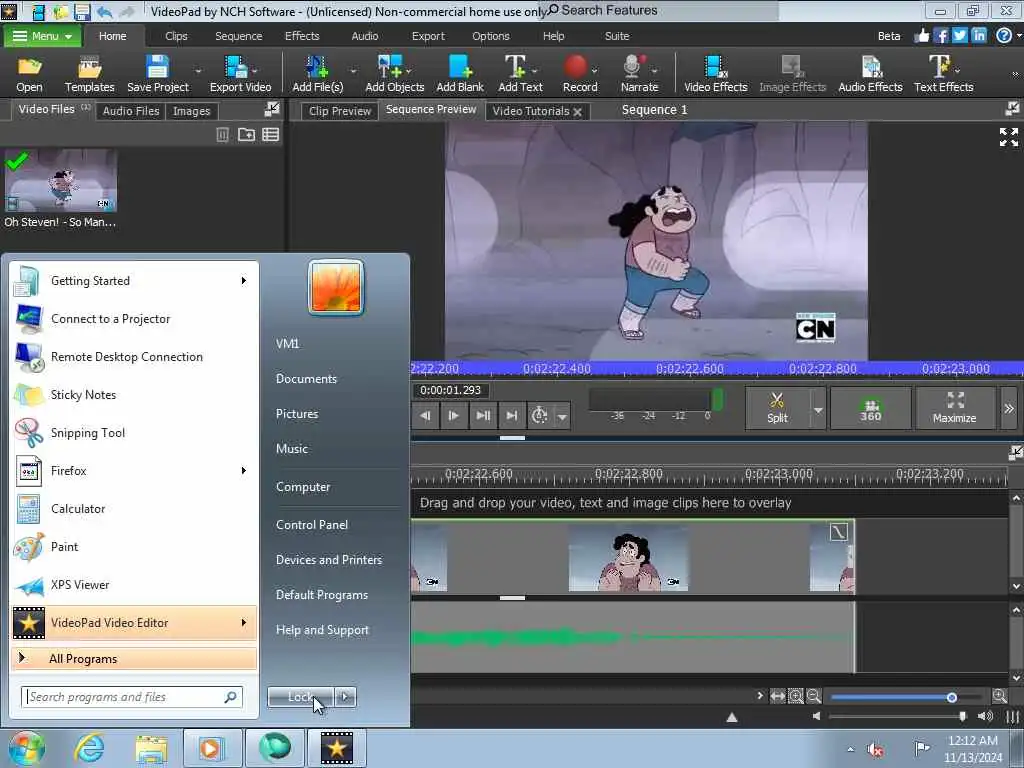The height and width of the screenshot is (768, 1024).
Task: Open the Sequence ribbon tab
Action: point(238,36)
